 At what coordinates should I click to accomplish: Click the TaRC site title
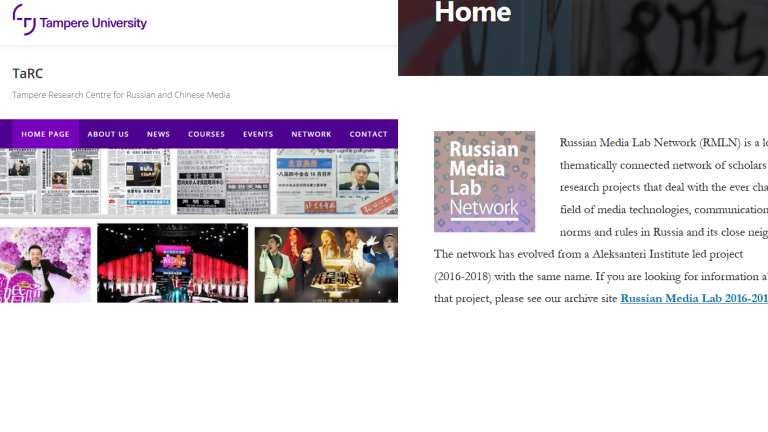click(x=28, y=73)
